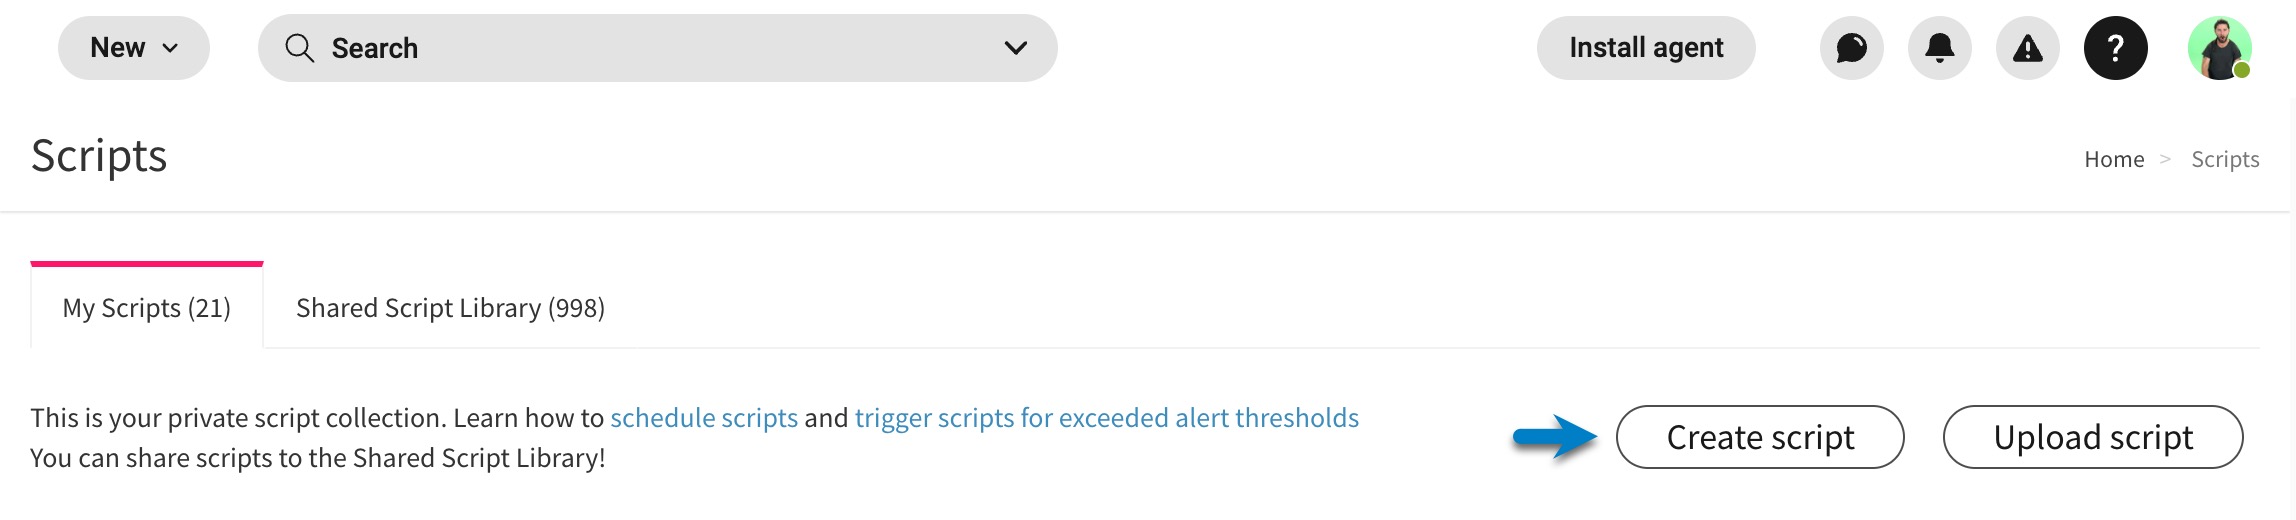The height and width of the screenshot is (520, 2296).
Task: Open the help question mark icon
Action: pos(2115,48)
